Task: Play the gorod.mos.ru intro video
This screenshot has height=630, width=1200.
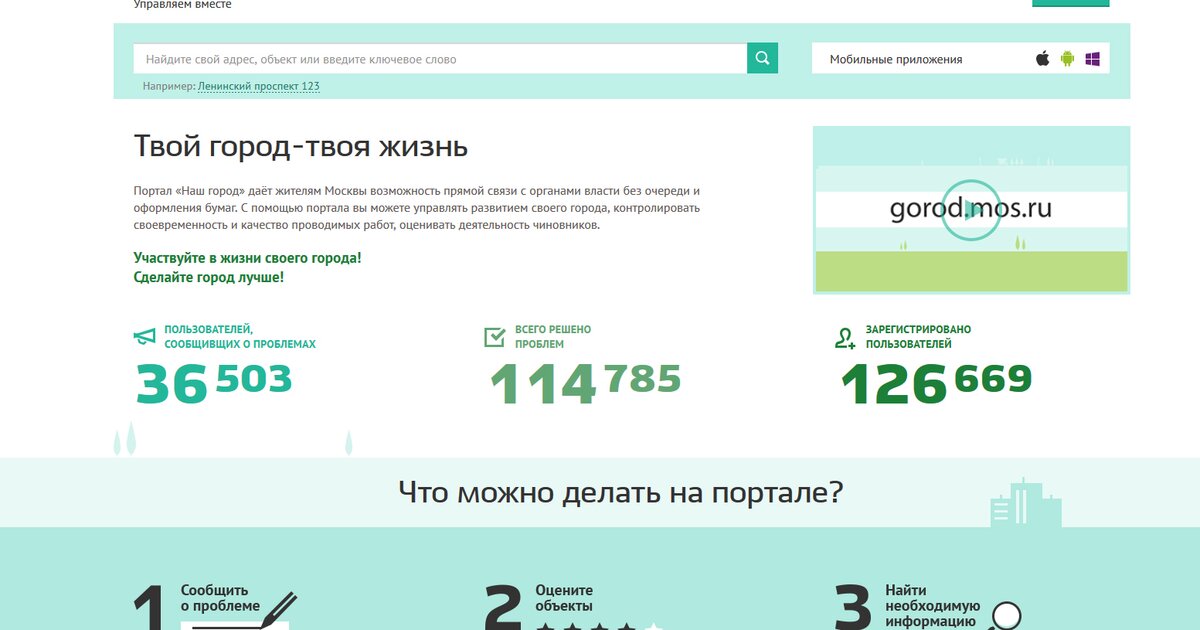Action: 970,210
